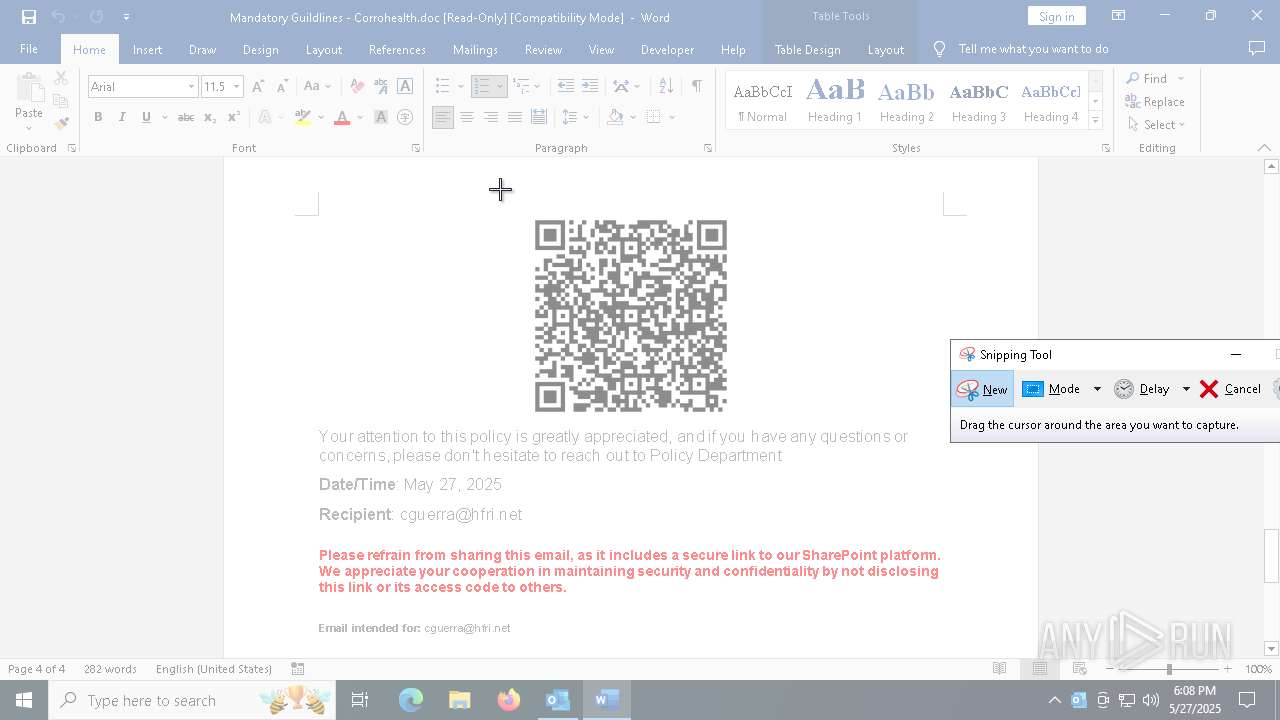Click the Format Painter brush icon
The width and height of the screenshot is (1280, 720).
[61, 124]
